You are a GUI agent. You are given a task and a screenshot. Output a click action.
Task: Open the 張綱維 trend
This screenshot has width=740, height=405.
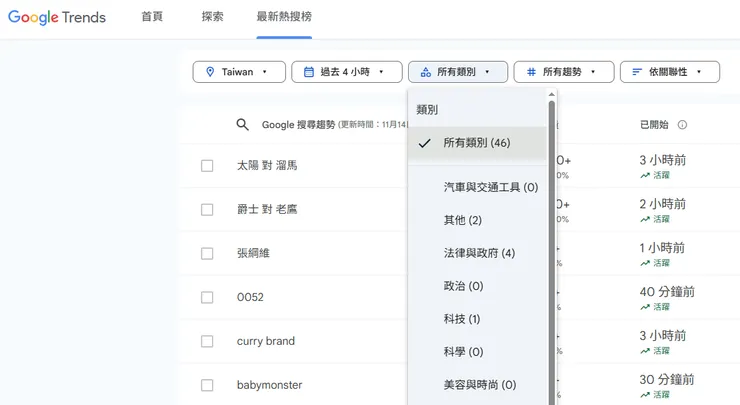[x=253, y=253]
